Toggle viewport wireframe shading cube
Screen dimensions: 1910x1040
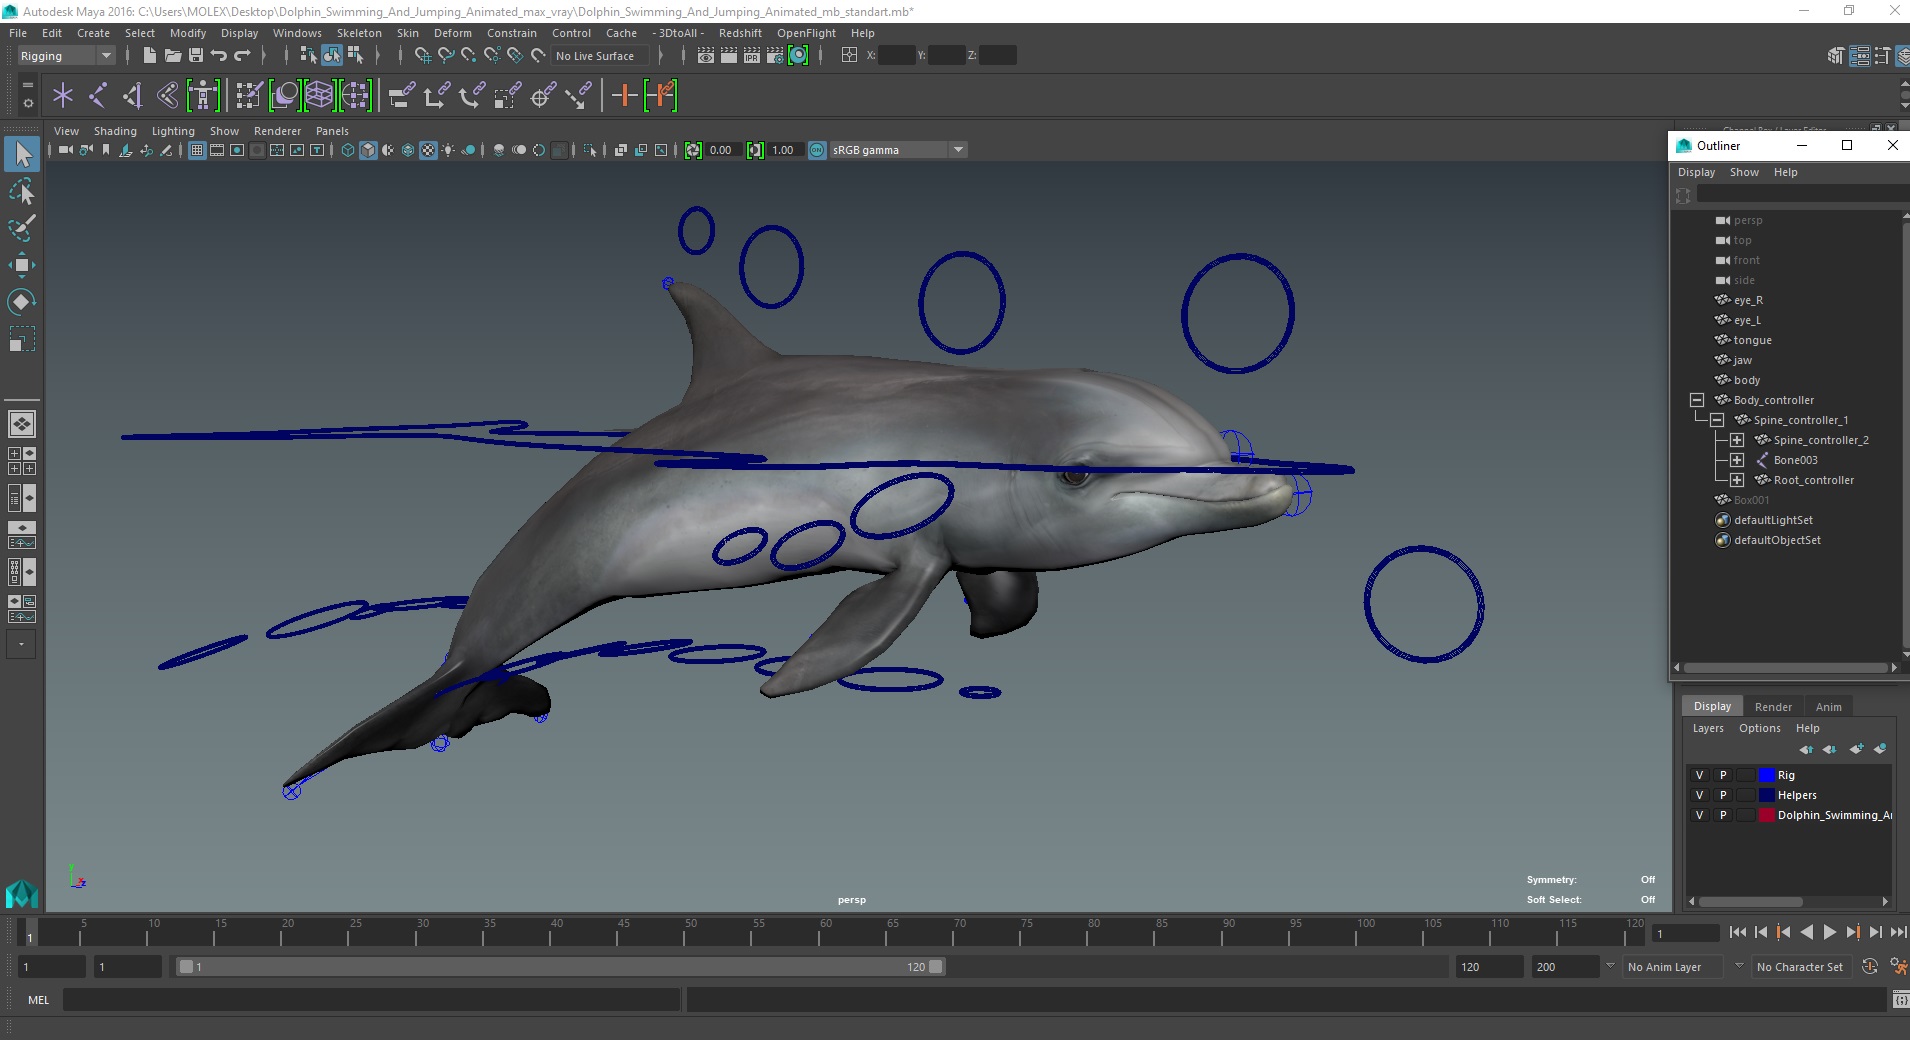[x=348, y=150]
